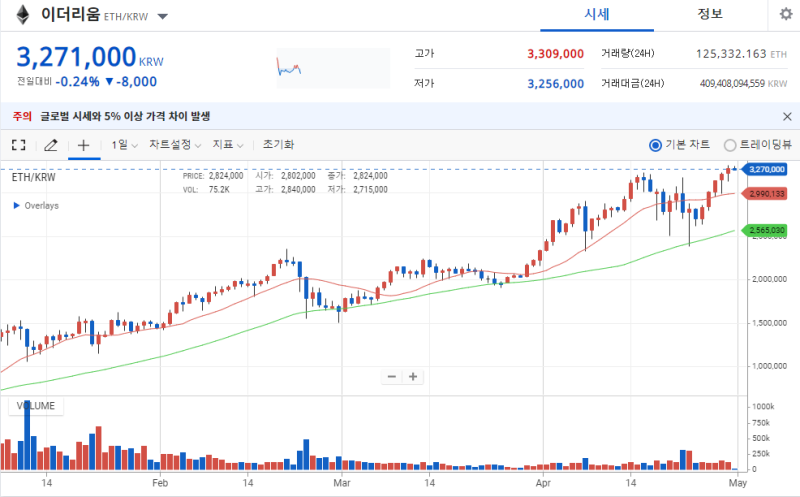Screen dimensions: 800x497
Task: Switch to the 정보 tab
Action: (x=710, y=15)
